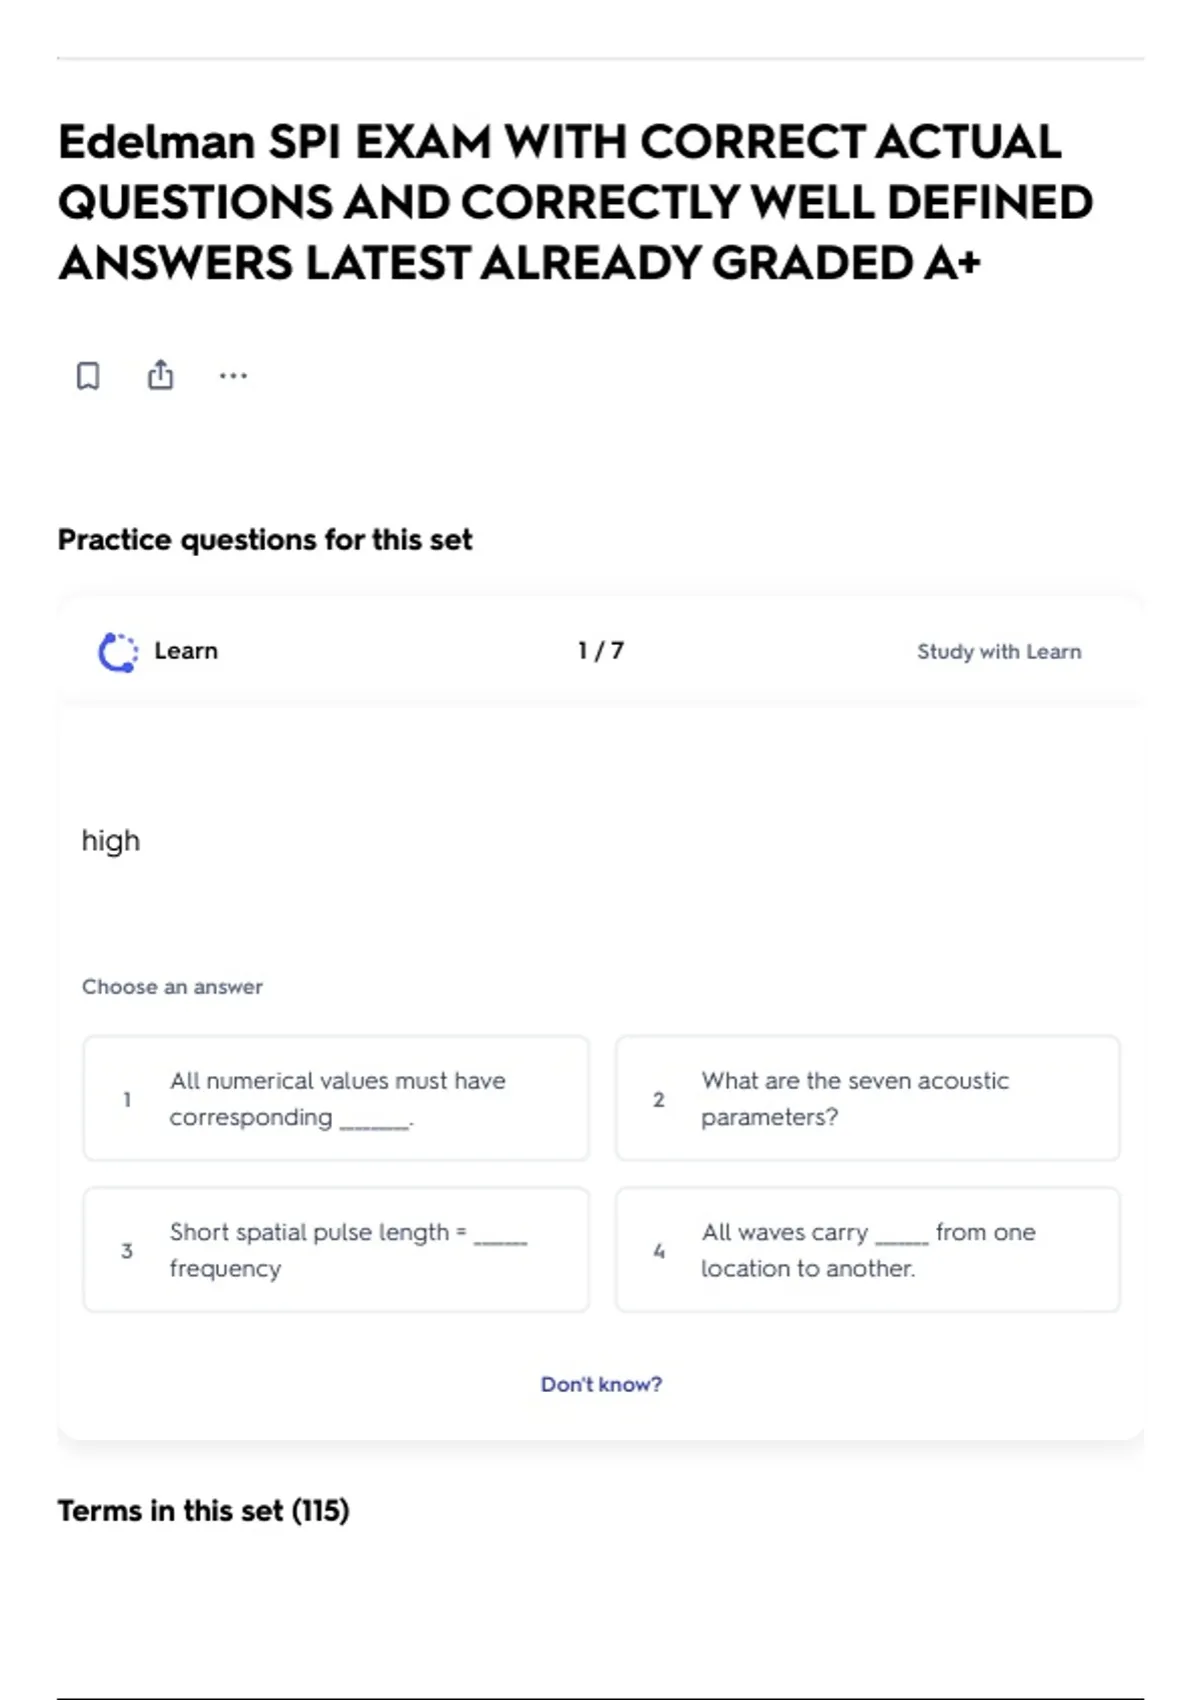
Task: Click the prompt term "high"
Action: pos(111,840)
